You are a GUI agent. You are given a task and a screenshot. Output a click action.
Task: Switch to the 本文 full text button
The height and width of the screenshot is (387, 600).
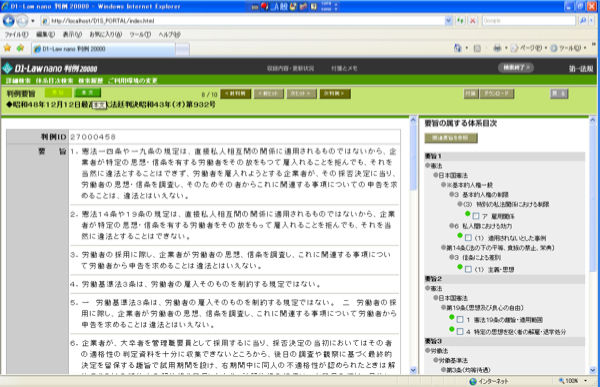click(x=88, y=93)
